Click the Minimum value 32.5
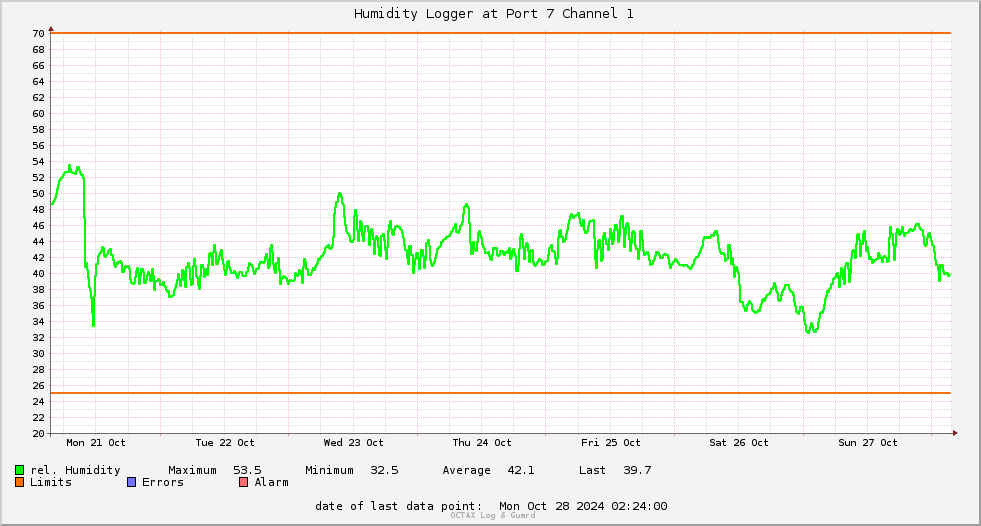Screen dimensions: 981x526 384,470
